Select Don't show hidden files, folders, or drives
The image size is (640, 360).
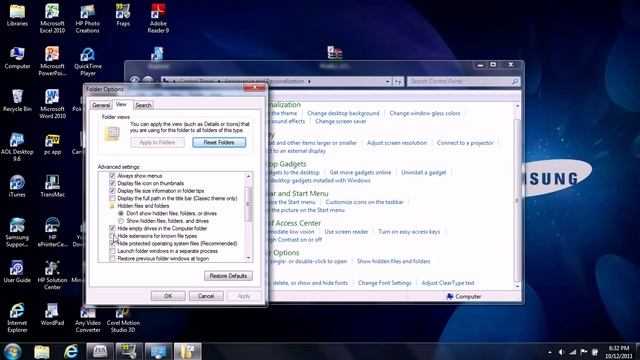[x=121, y=213]
